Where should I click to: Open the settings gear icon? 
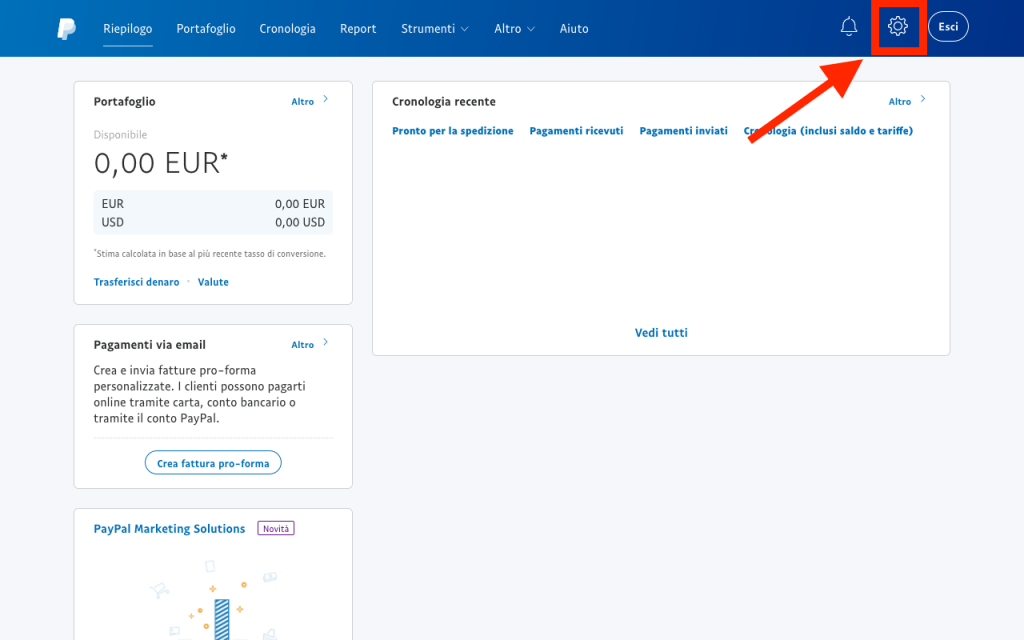click(897, 26)
